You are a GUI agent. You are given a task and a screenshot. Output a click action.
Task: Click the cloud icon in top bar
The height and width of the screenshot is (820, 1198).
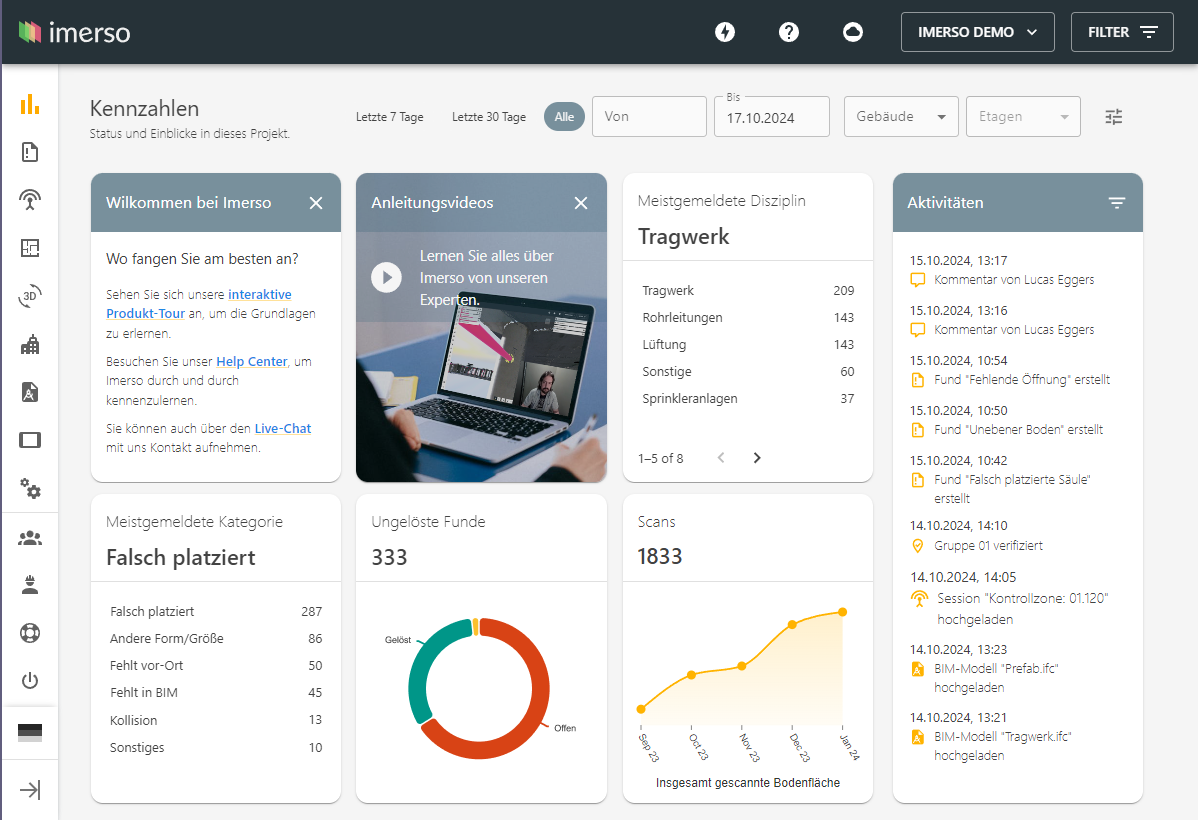click(853, 32)
